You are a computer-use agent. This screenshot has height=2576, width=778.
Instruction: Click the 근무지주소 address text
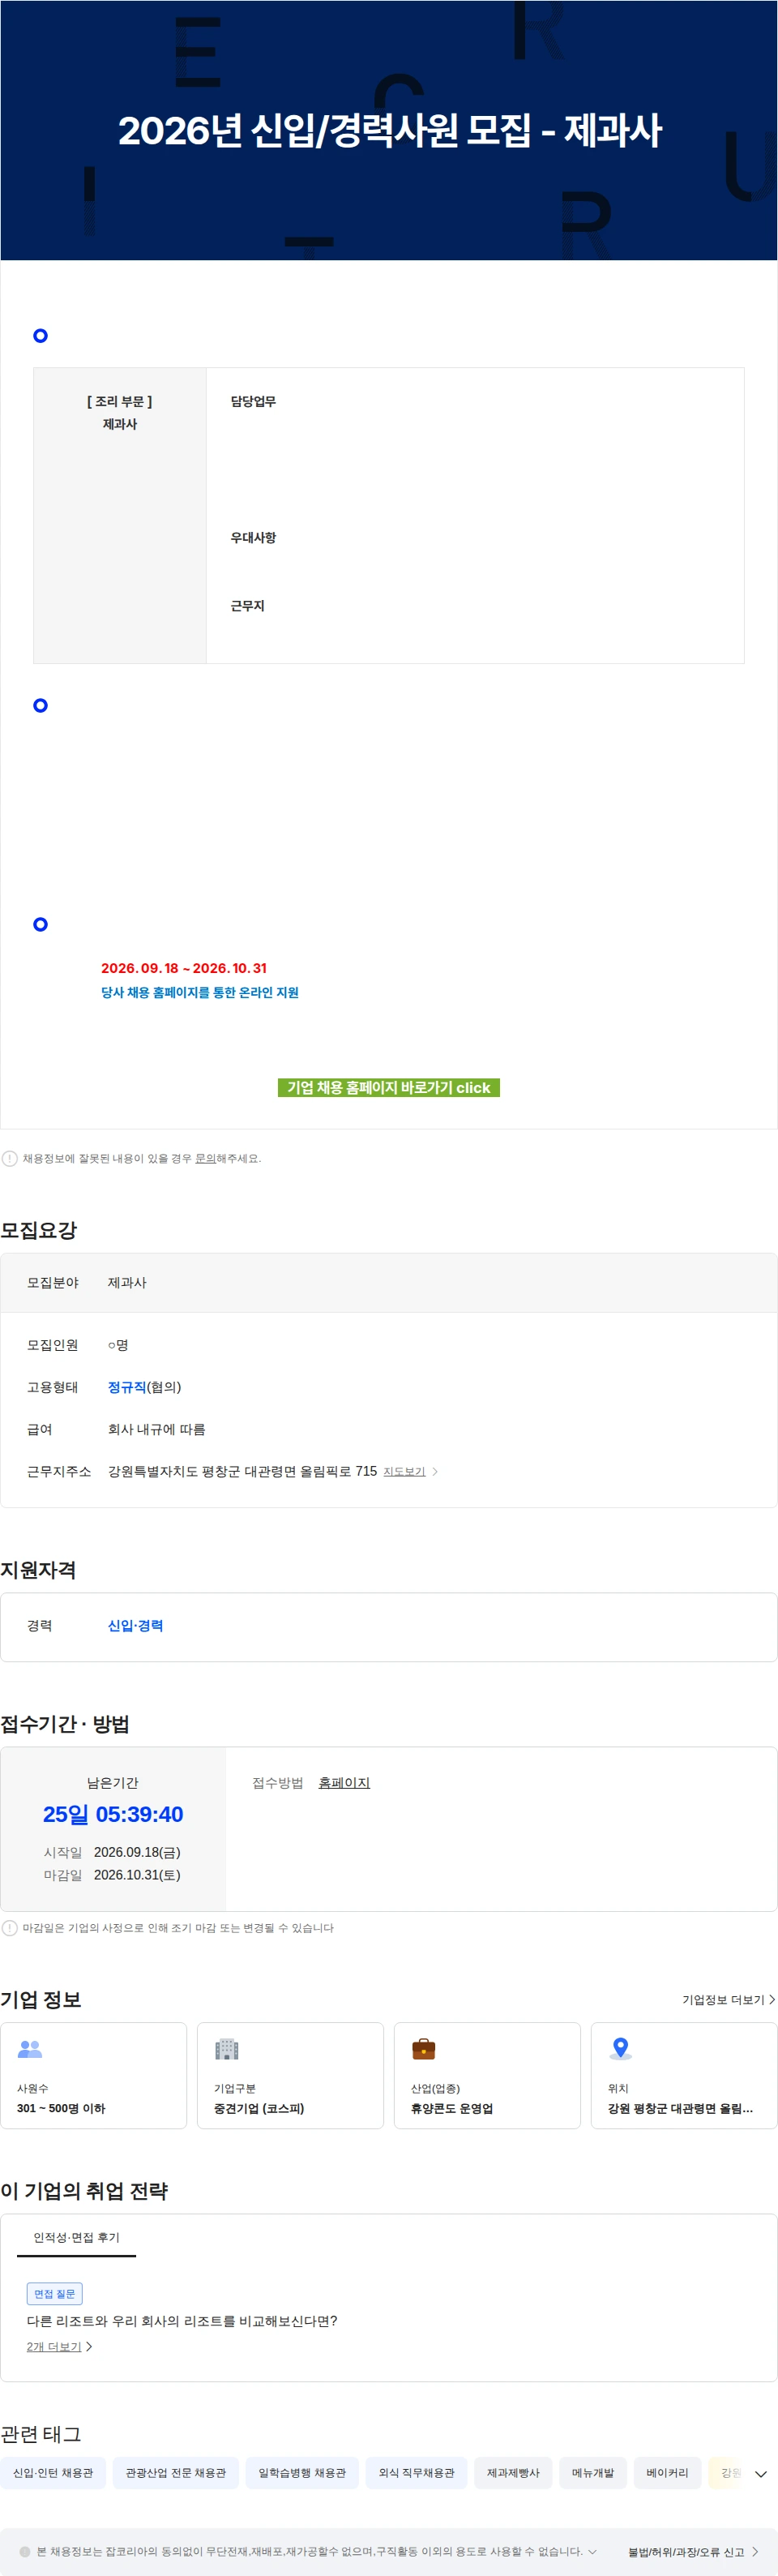[242, 1471]
